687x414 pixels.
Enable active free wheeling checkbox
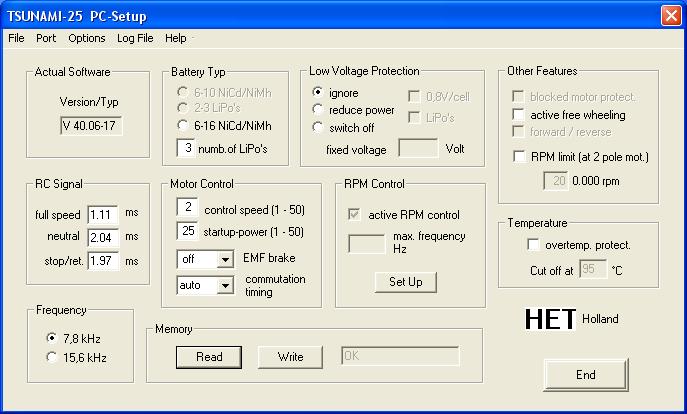pyautogui.click(x=518, y=115)
